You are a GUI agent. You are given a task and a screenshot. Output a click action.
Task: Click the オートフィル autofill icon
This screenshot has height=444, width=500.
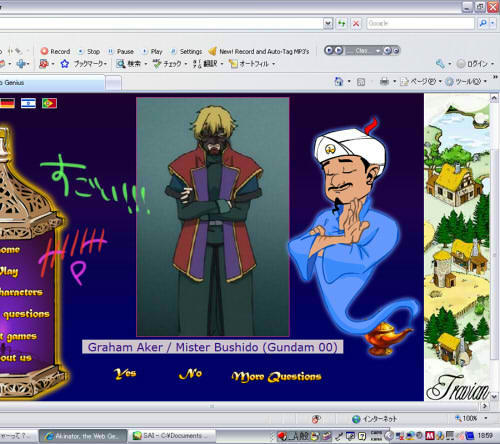click(233, 63)
